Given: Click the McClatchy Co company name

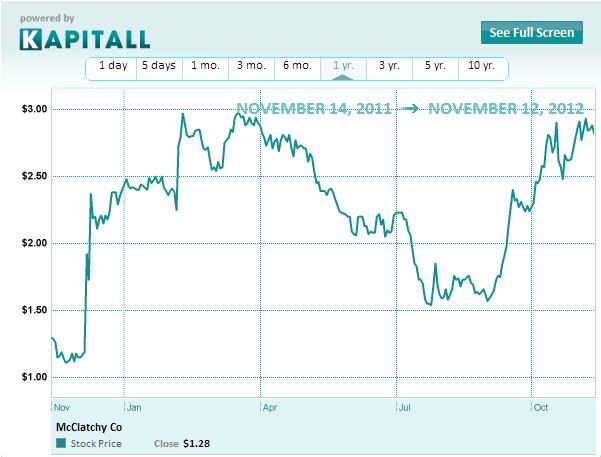Looking at the screenshot, I should [x=89, y=426].
